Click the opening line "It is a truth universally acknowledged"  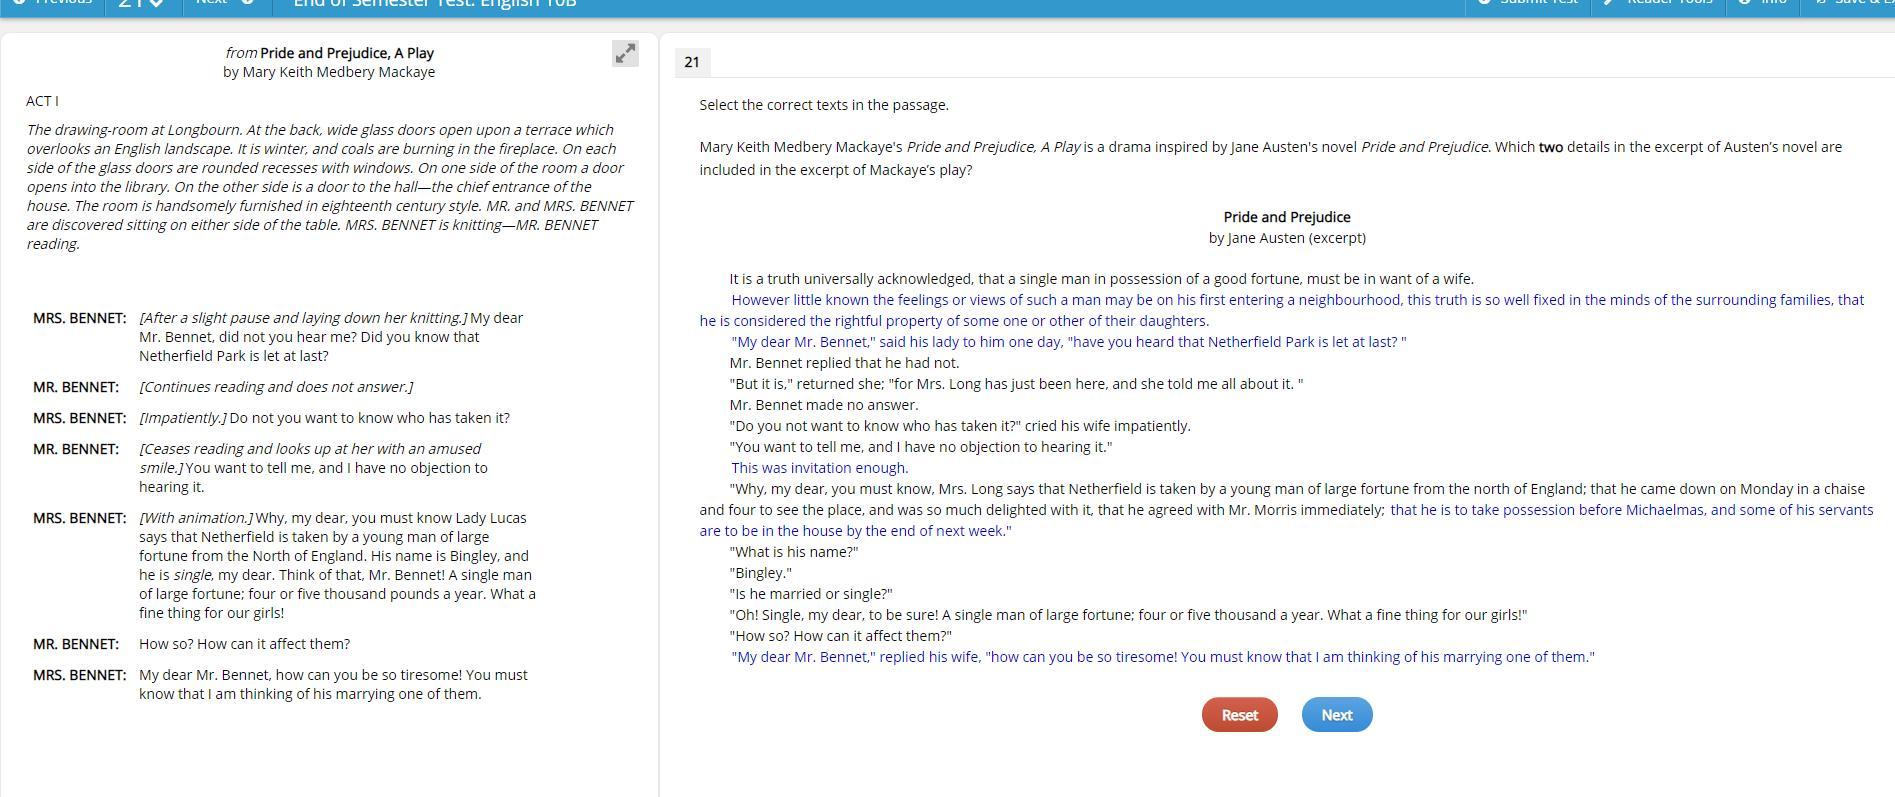pyautogui.click(x=1102, y=279)
